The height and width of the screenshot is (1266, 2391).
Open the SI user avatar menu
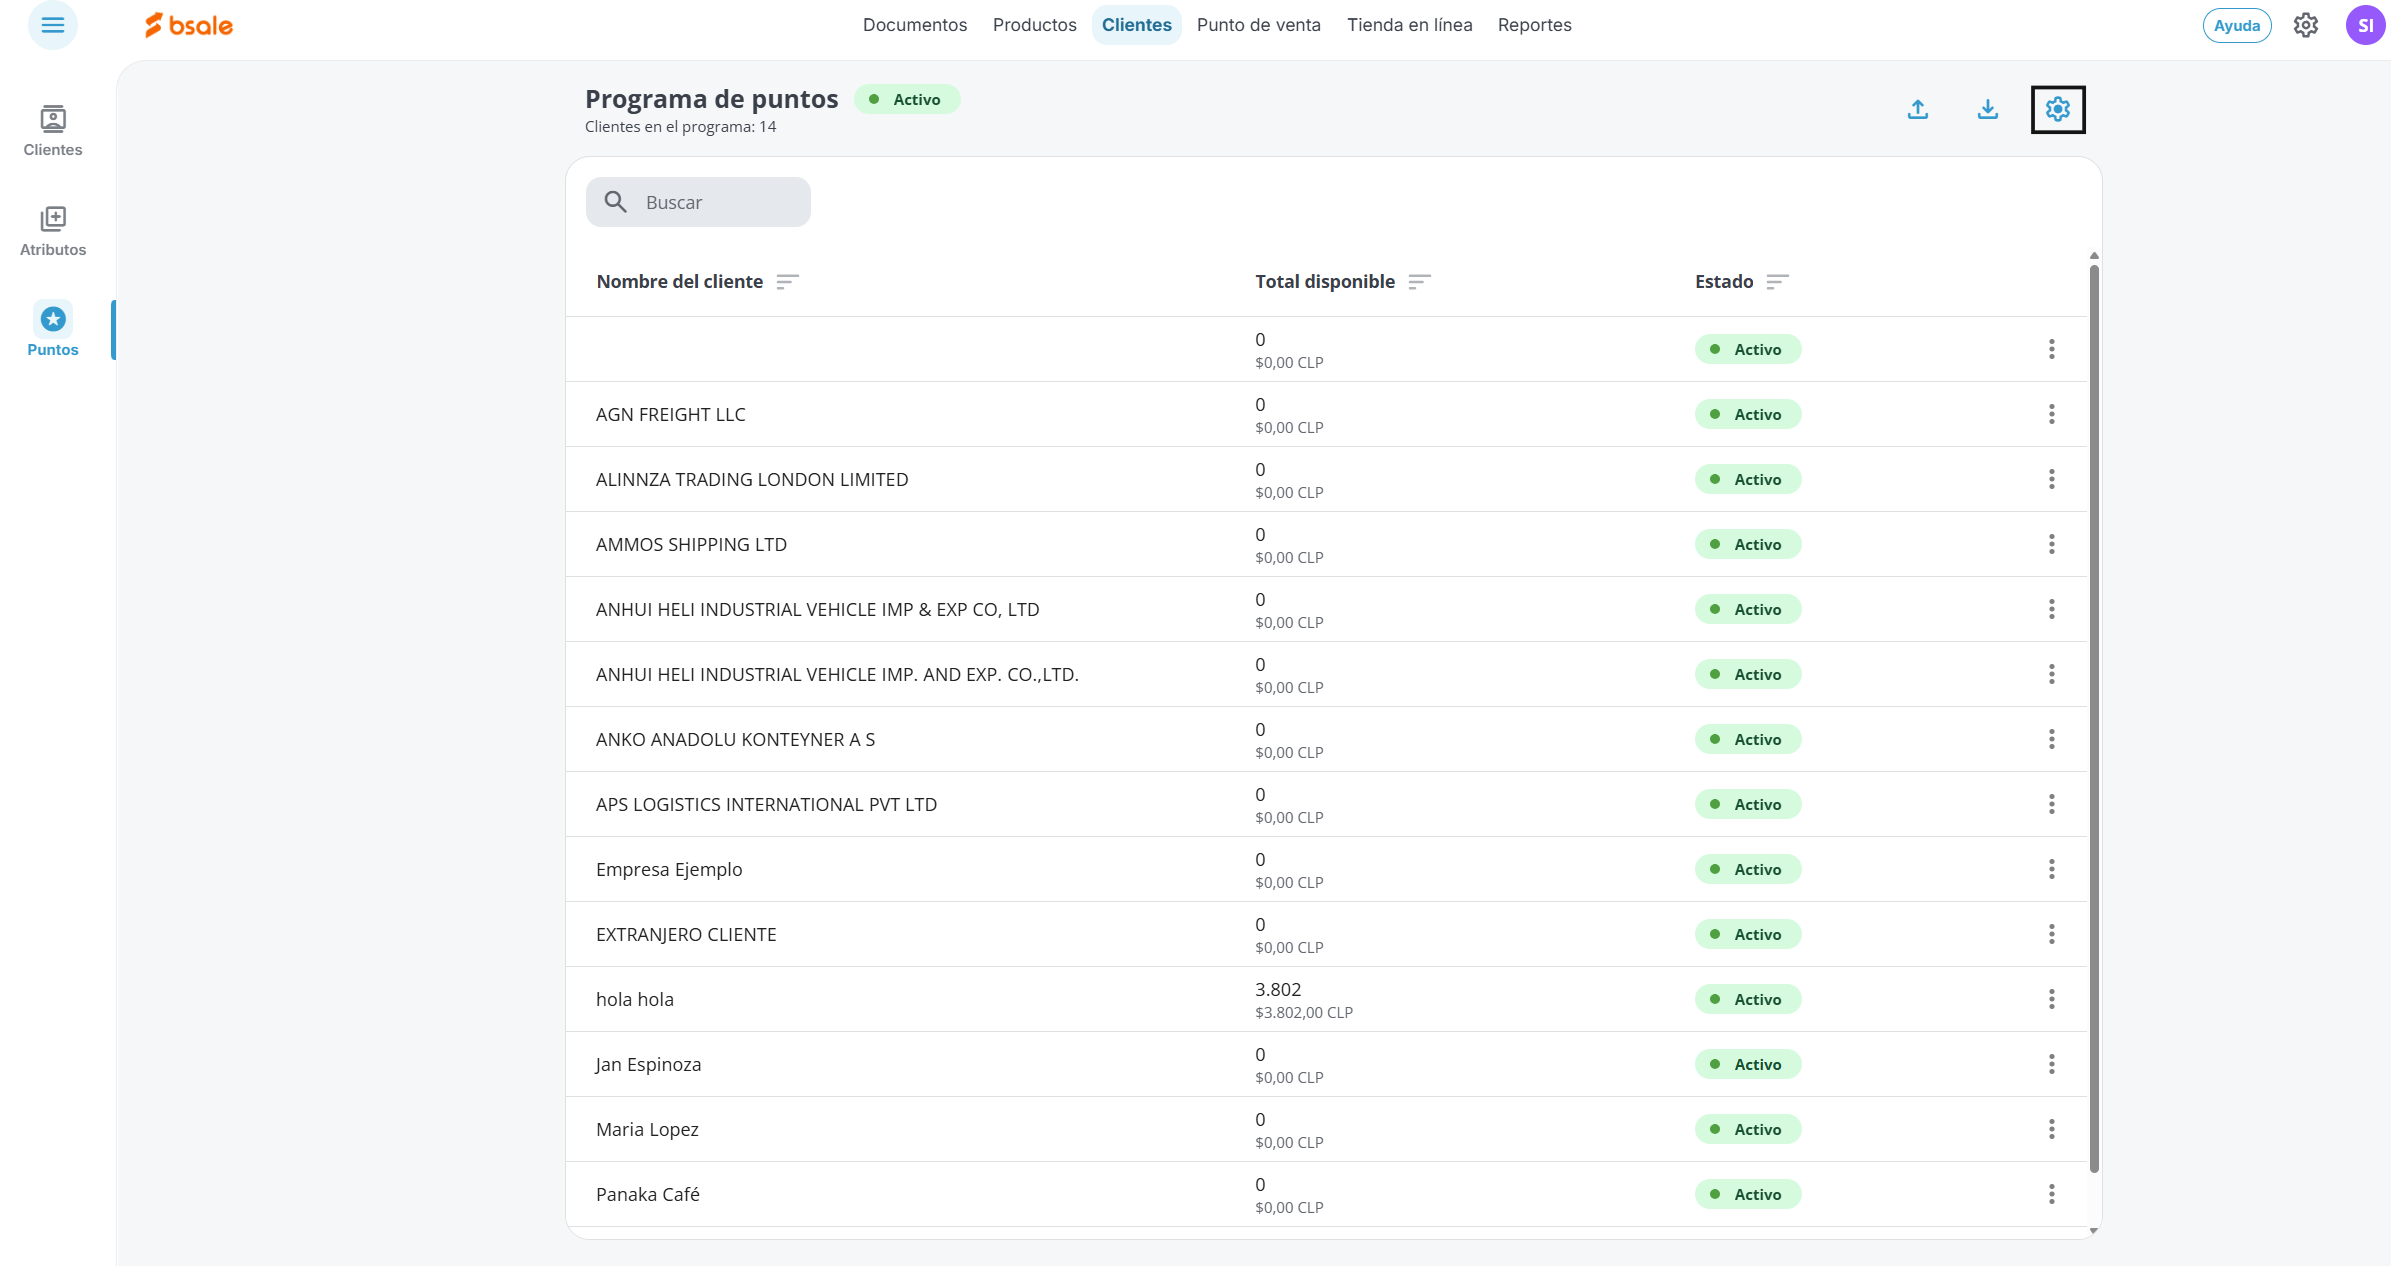(2364, 25)
